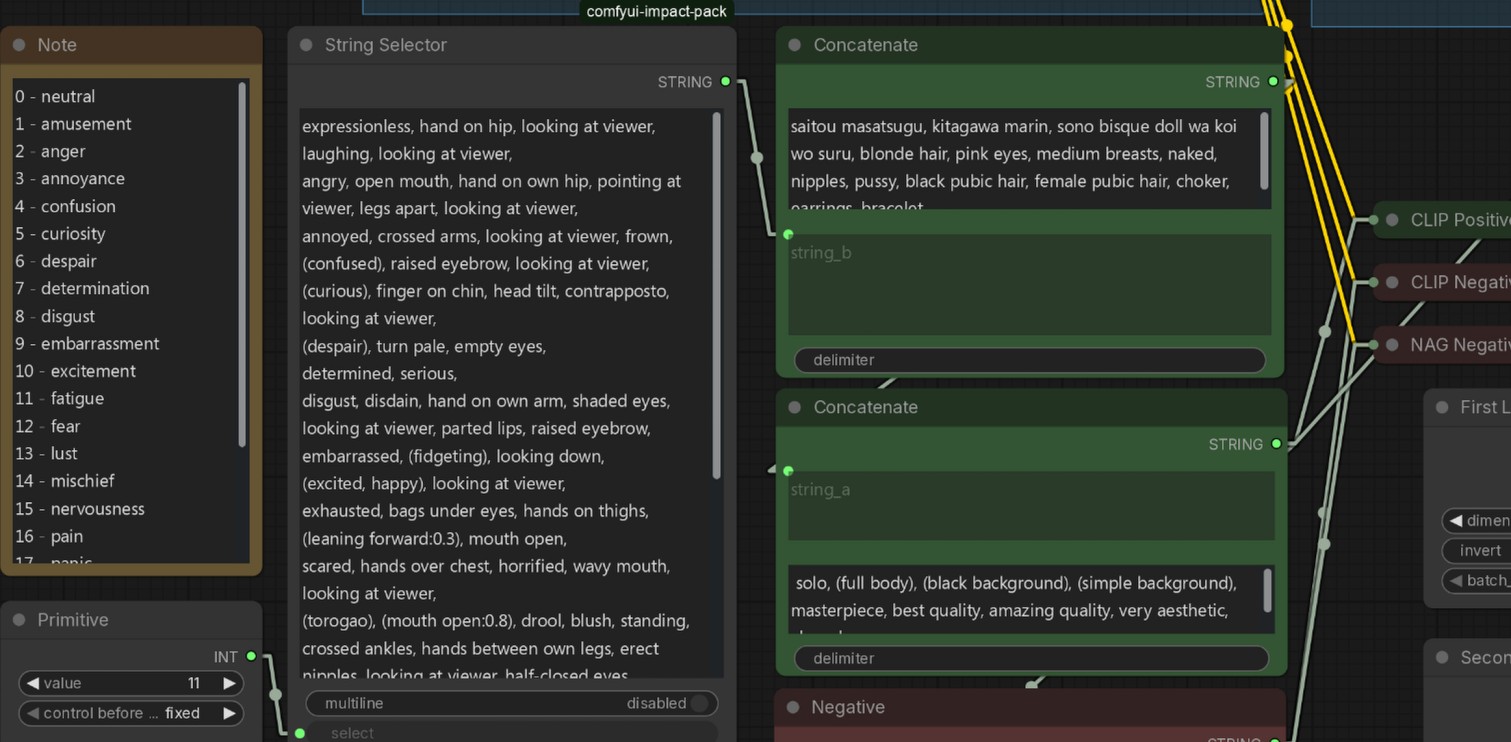
Task: Collapse the String Selector node via title dot
Action: pyautogui.click(x=306, y=45)
